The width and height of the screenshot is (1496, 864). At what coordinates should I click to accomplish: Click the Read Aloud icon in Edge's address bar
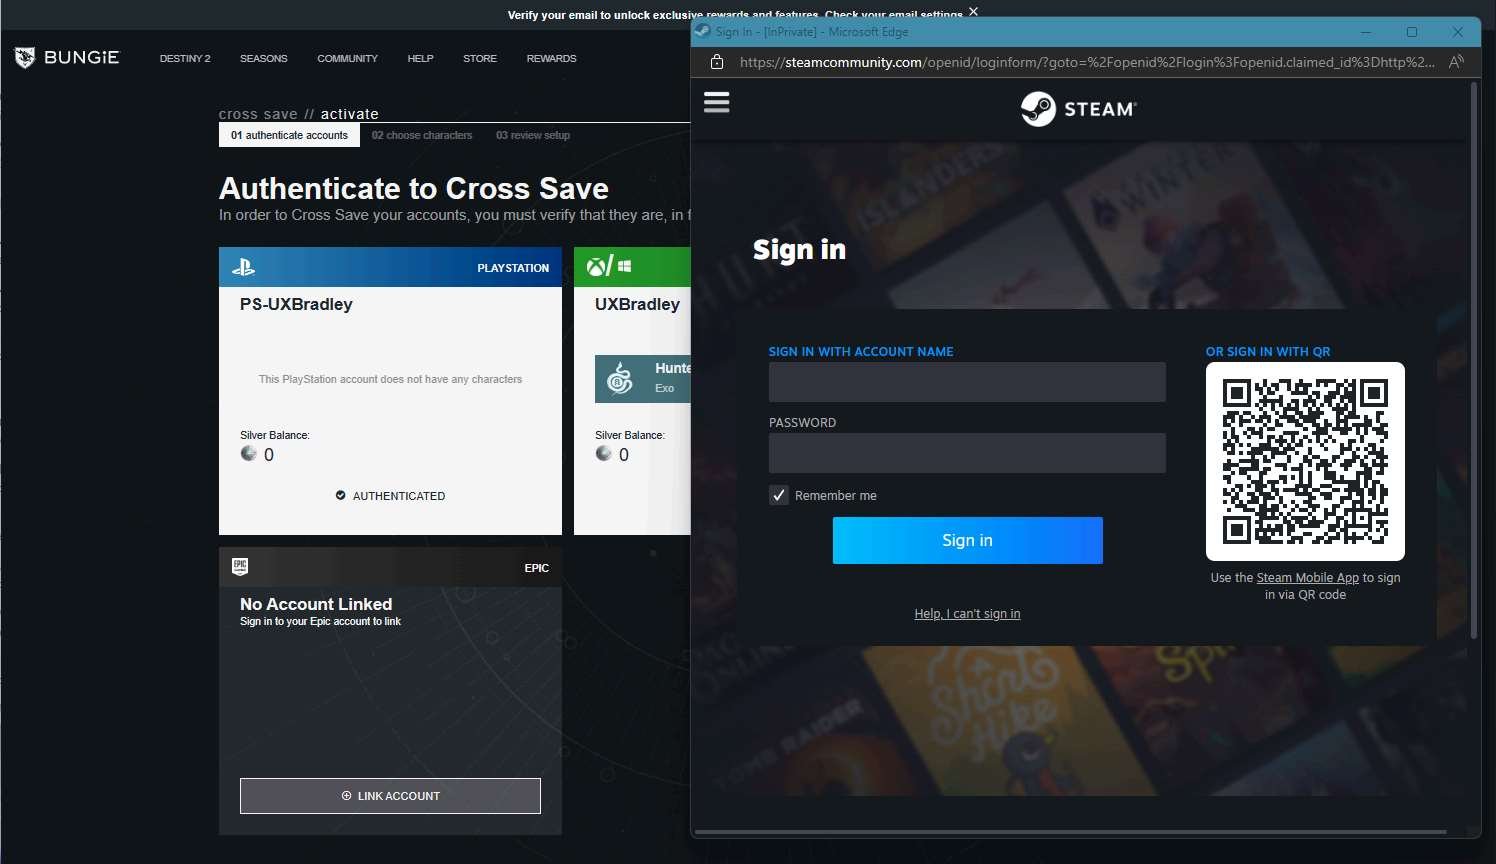(x=1456, y=62)
